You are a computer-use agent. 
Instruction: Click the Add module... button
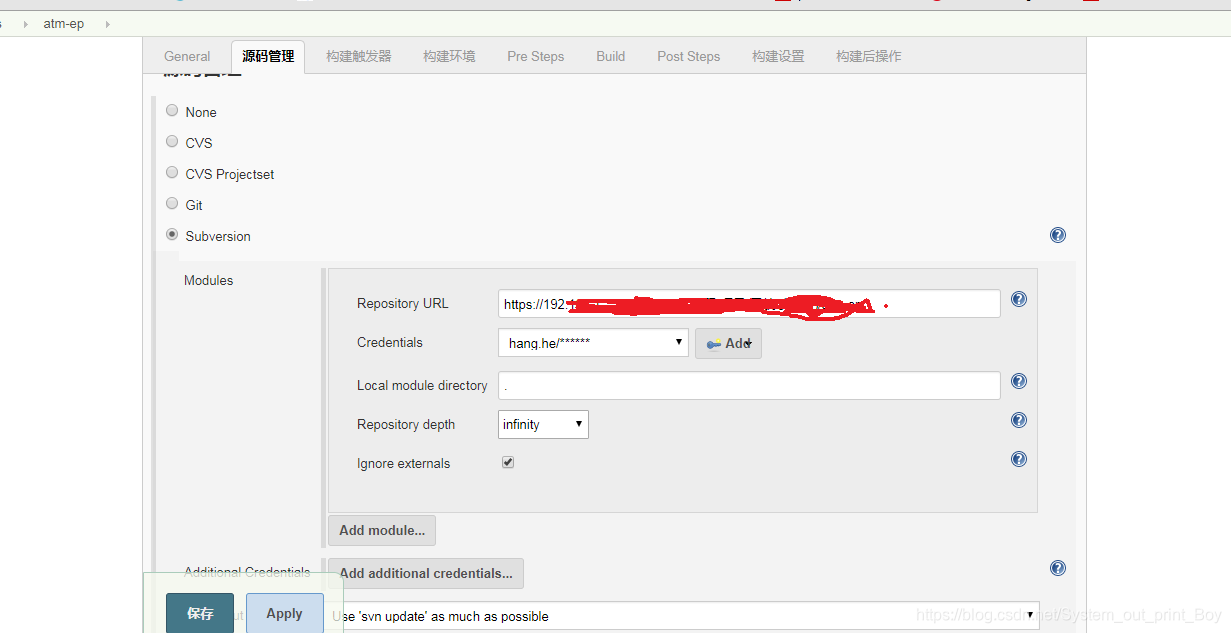pos(382,530)
